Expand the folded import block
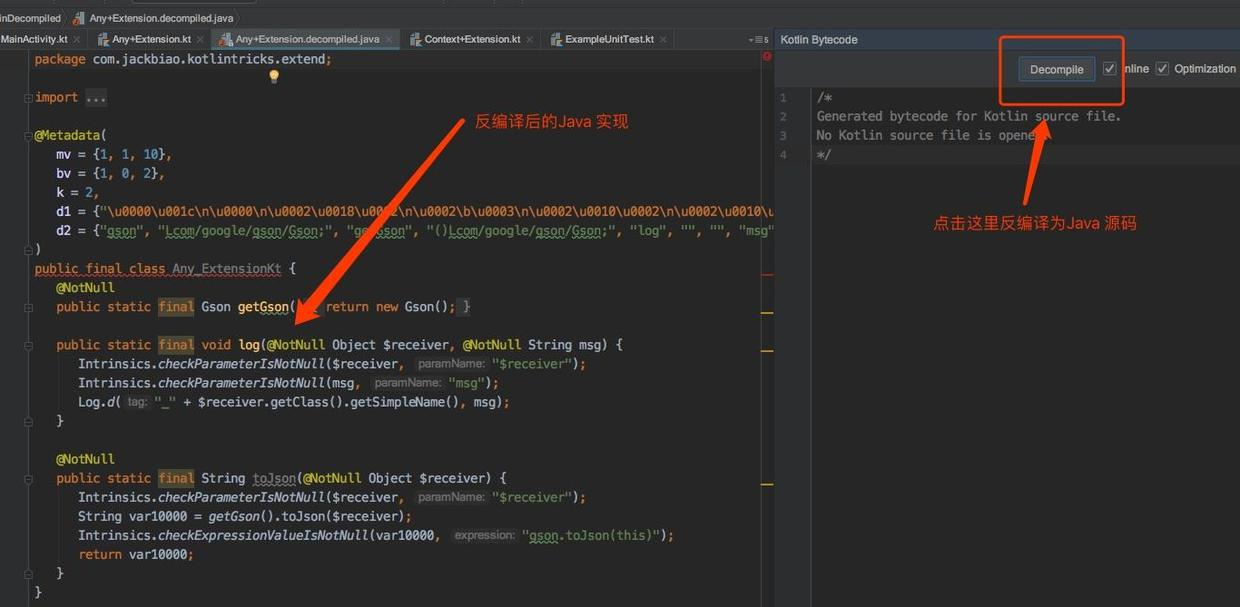 point(27,98)
